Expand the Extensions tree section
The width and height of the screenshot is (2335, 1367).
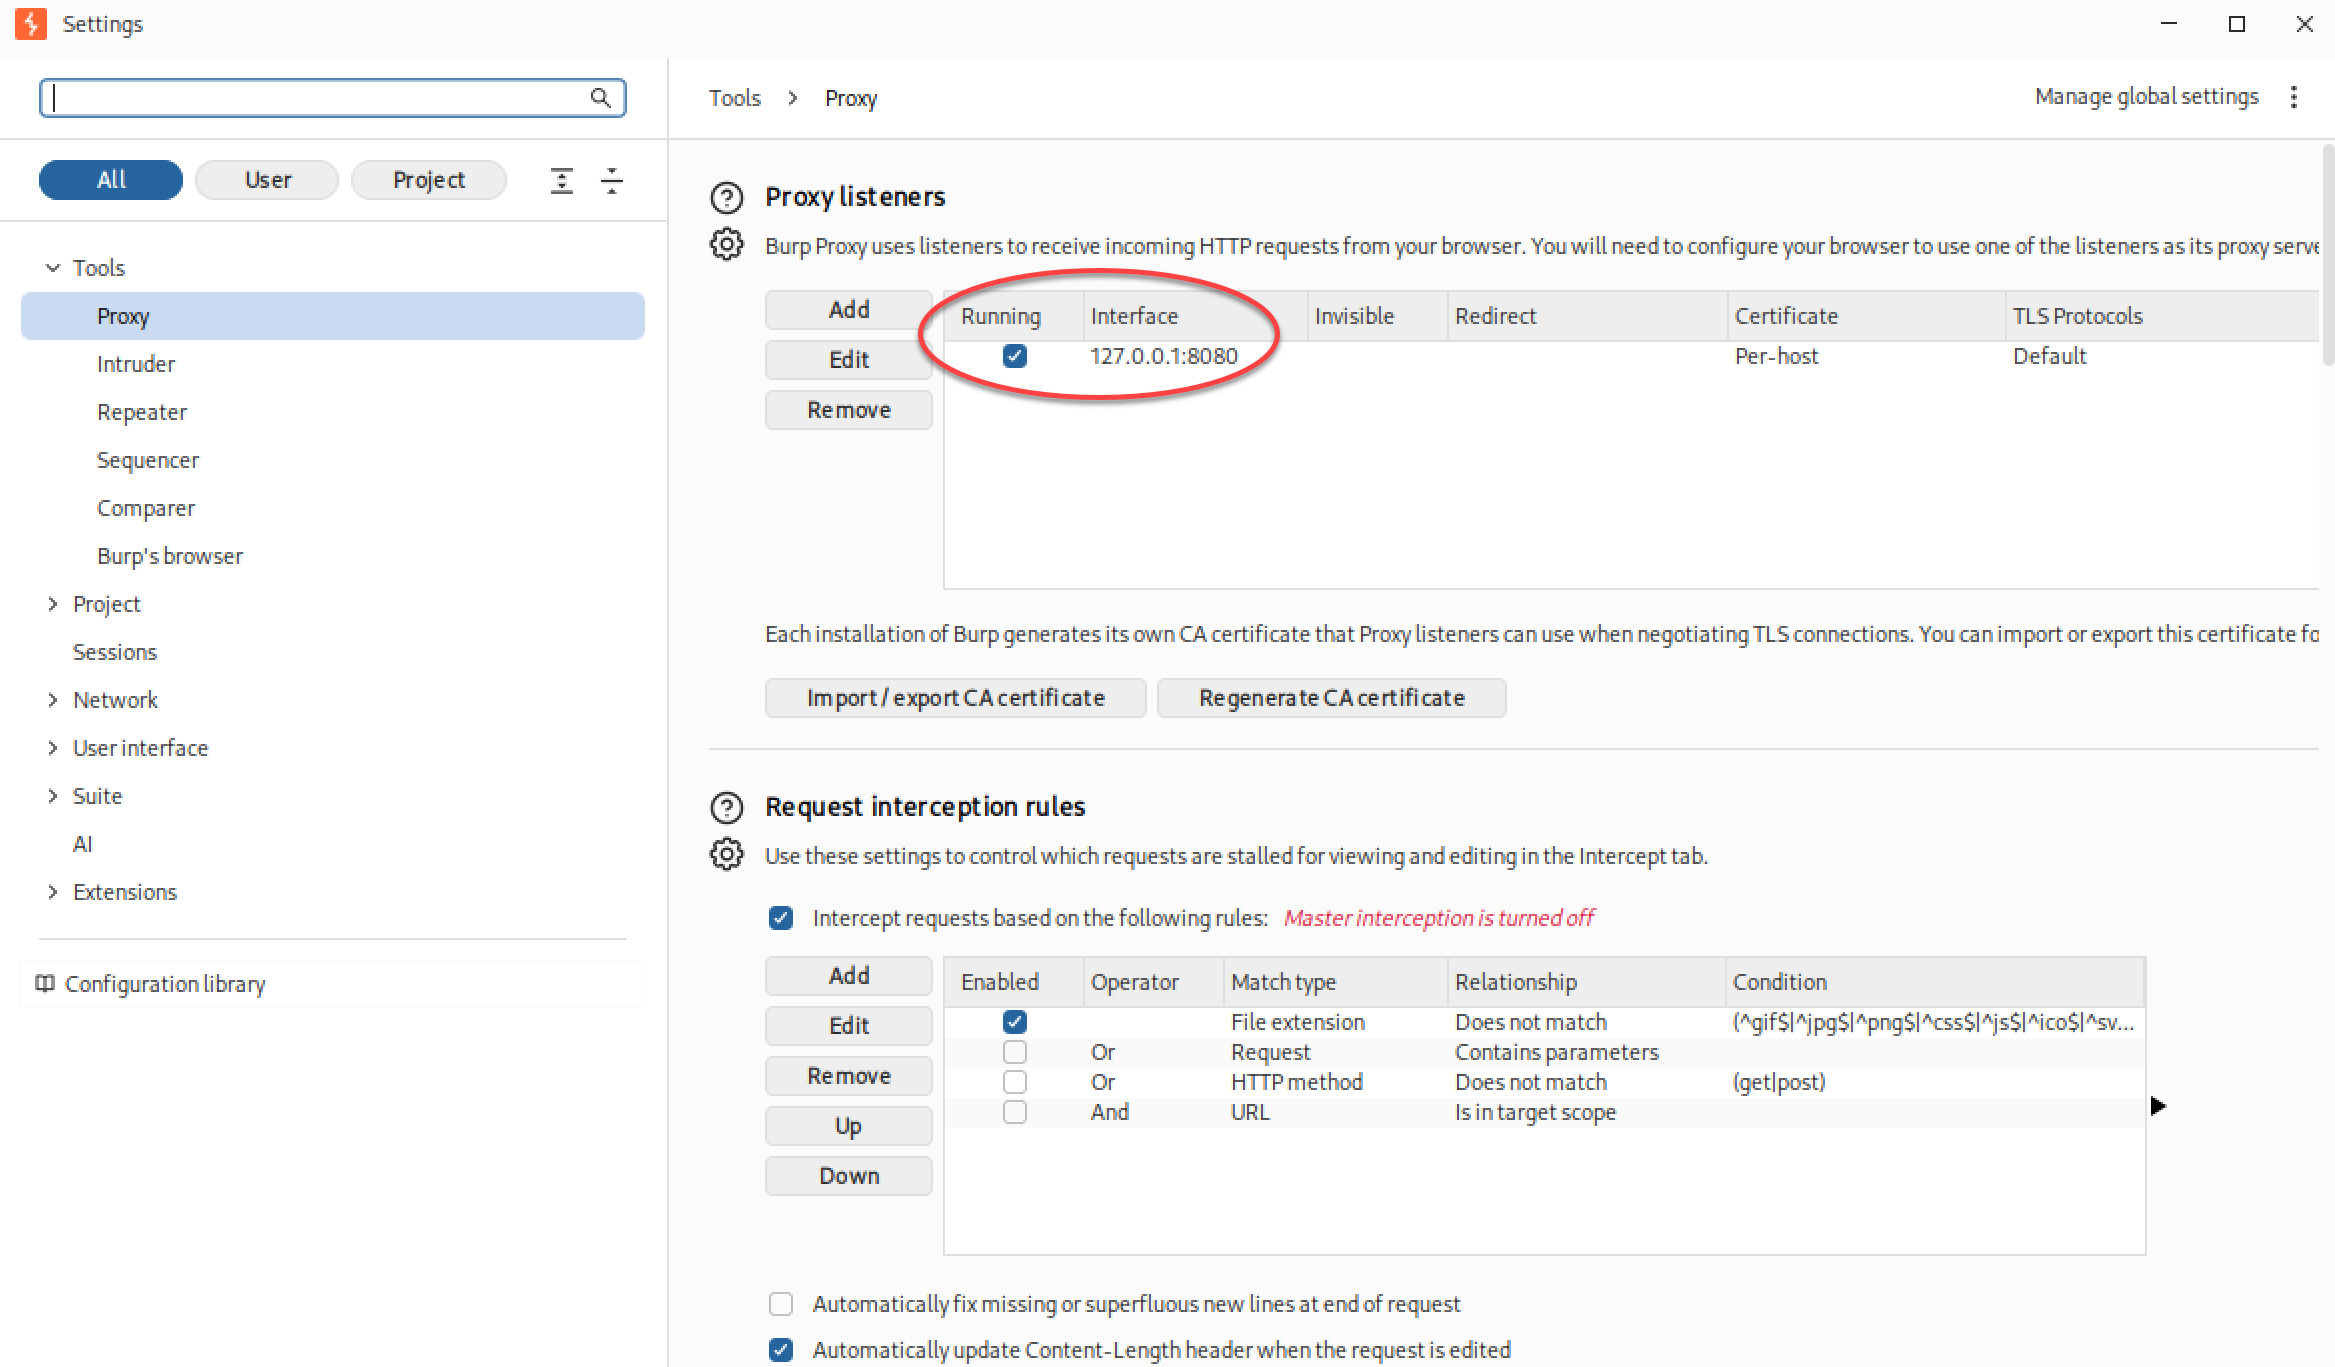pos(53,892)
